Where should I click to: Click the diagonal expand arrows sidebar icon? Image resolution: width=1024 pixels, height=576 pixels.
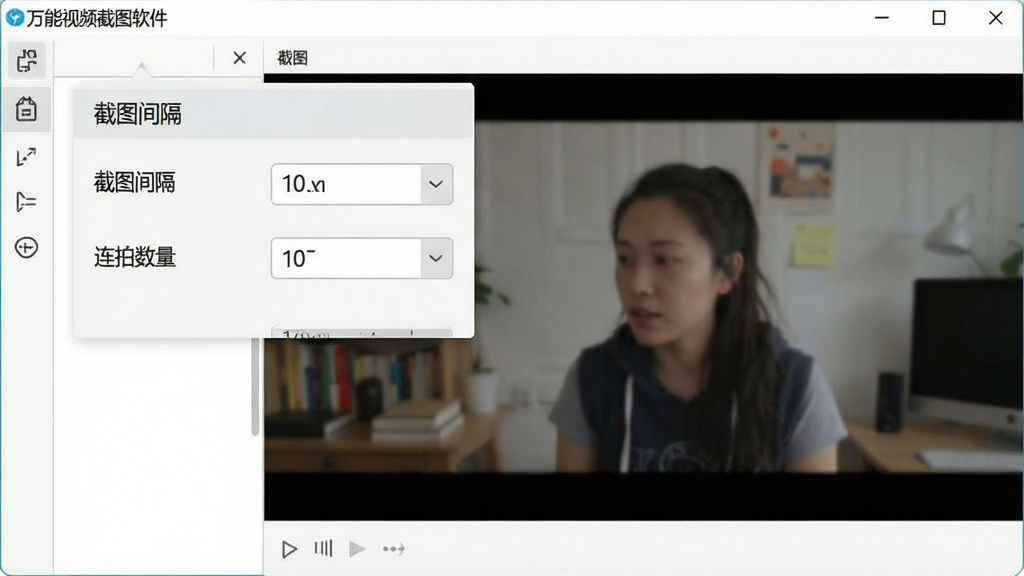26,157
